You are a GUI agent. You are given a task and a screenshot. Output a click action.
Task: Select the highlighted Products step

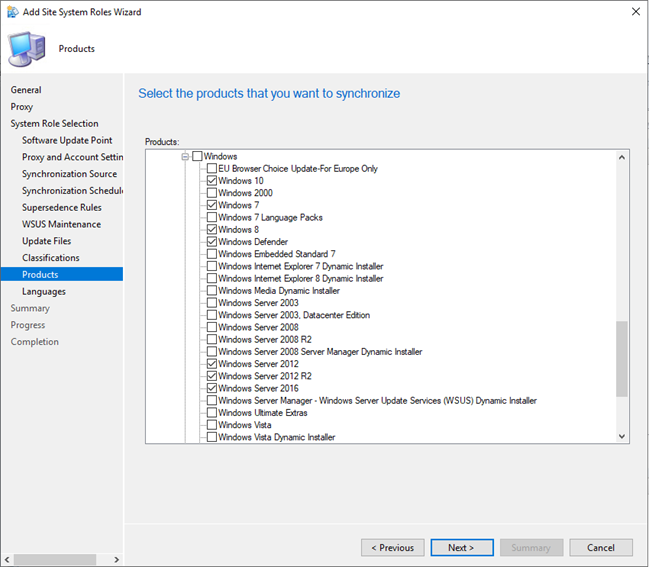pos(62,274)
